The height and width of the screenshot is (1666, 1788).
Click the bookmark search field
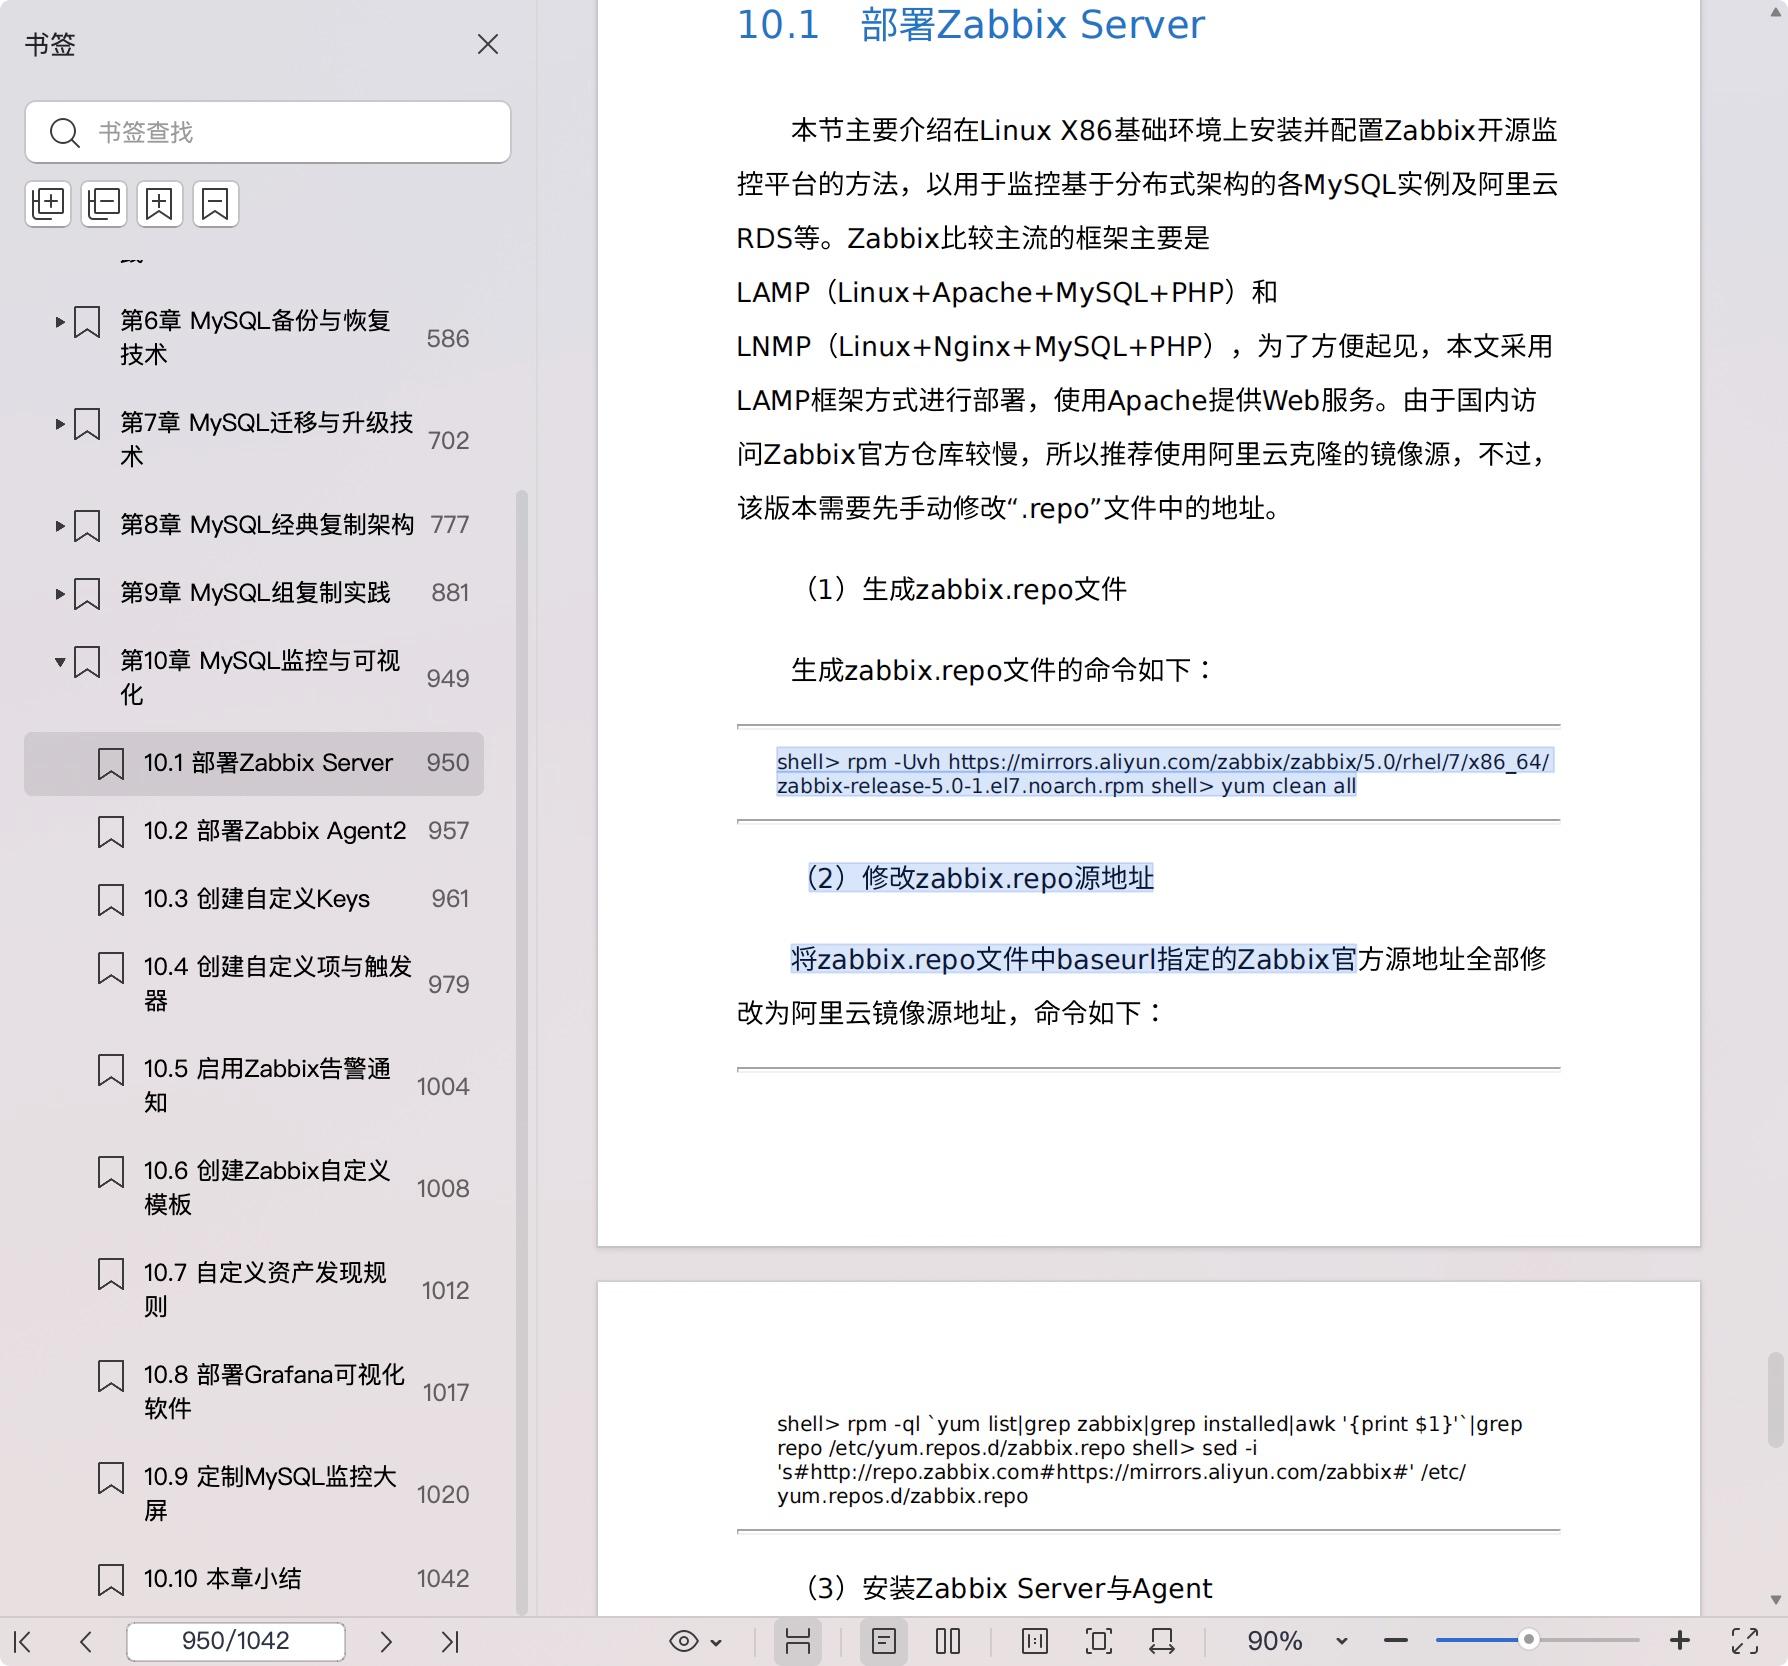click(268, 132)
